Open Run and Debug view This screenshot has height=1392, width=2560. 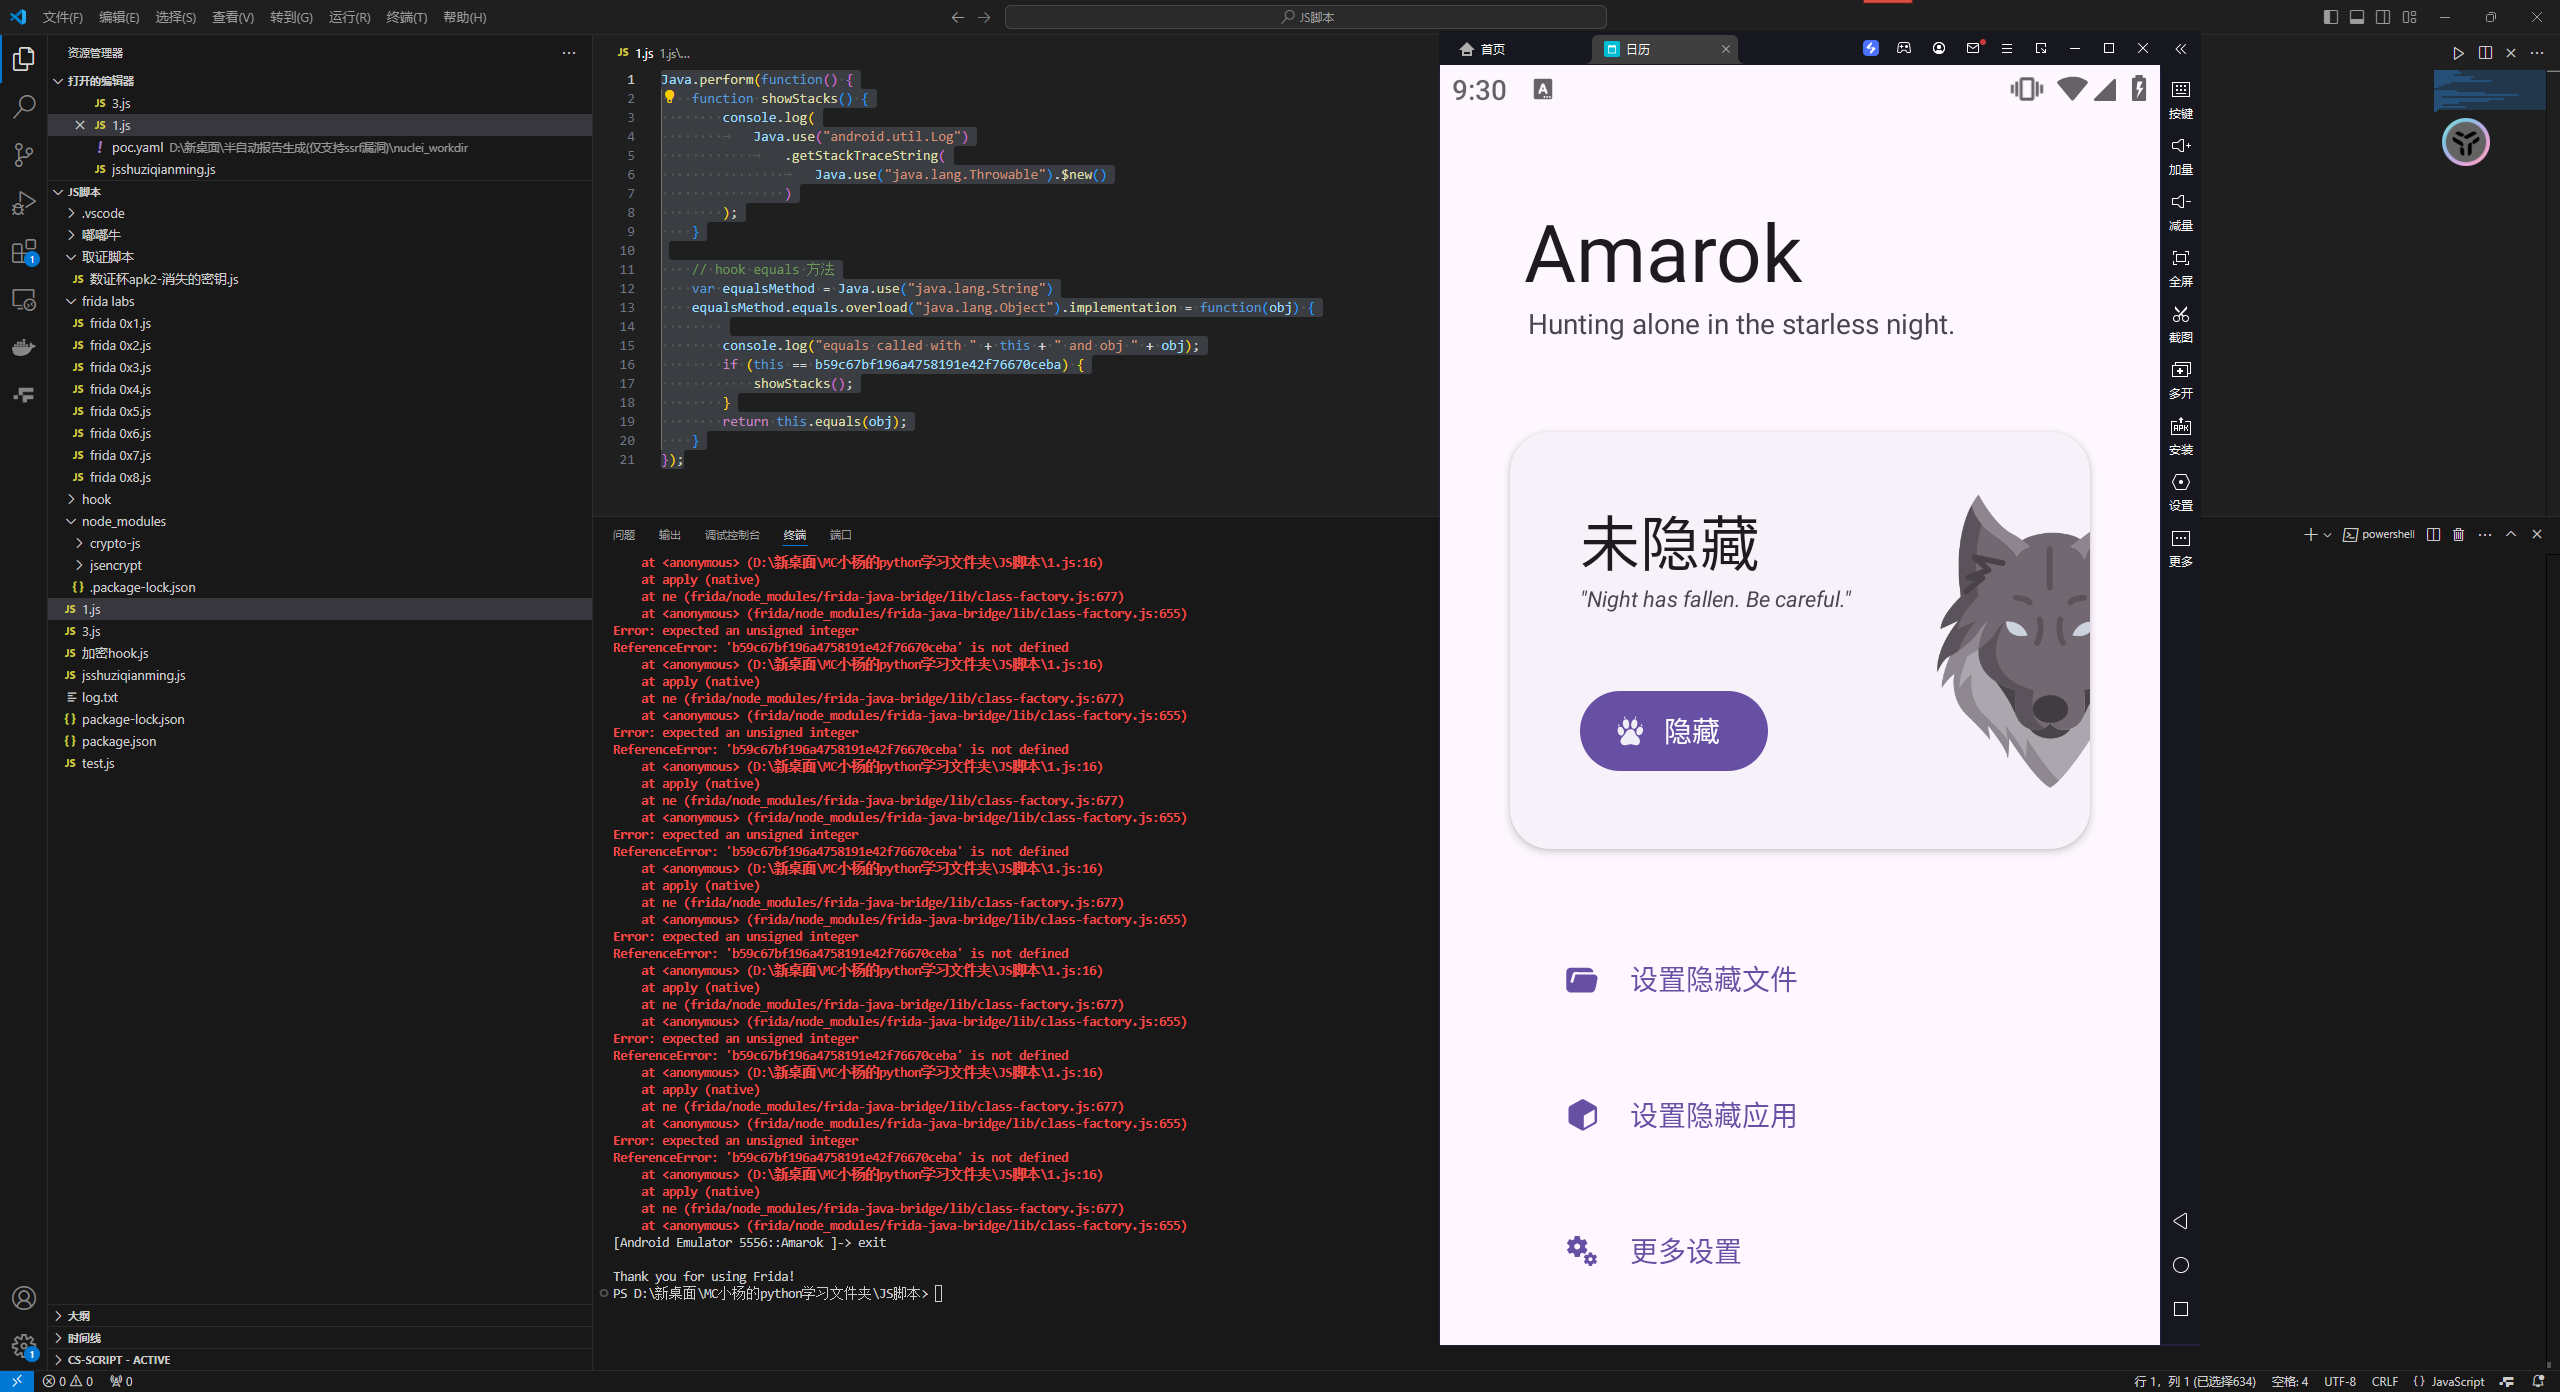tap(24, 203)
